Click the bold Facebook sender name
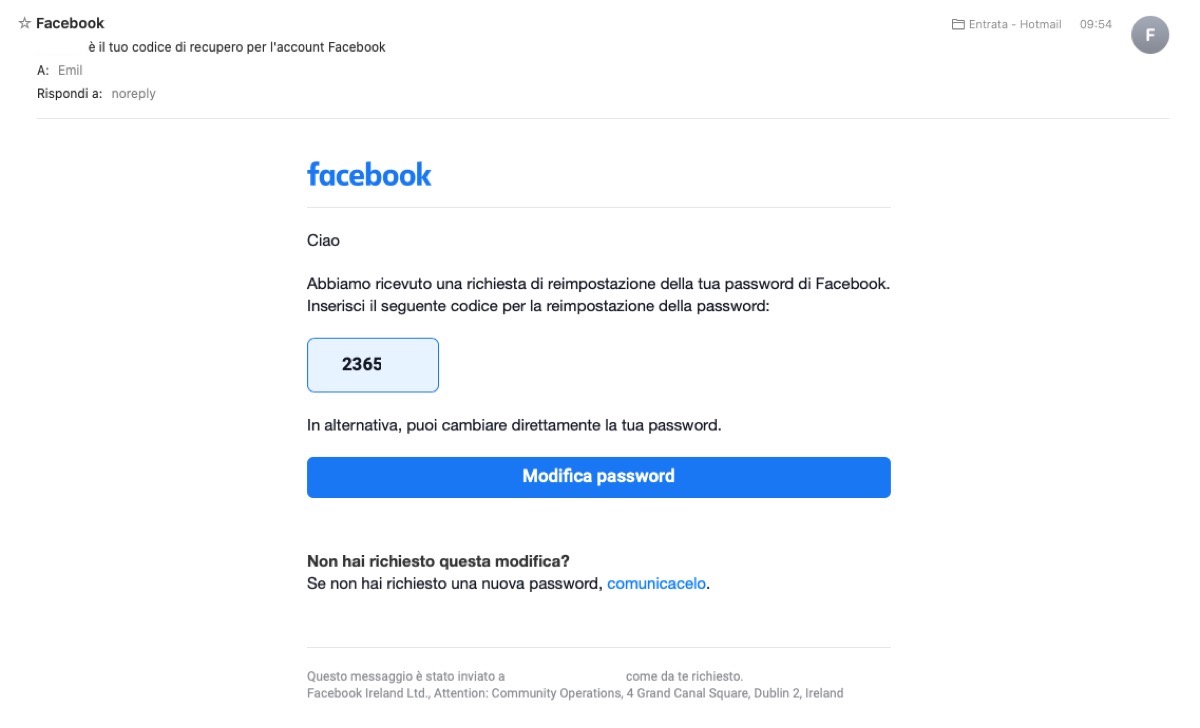The image size is (1200, 728). click(x=70, y=23)
